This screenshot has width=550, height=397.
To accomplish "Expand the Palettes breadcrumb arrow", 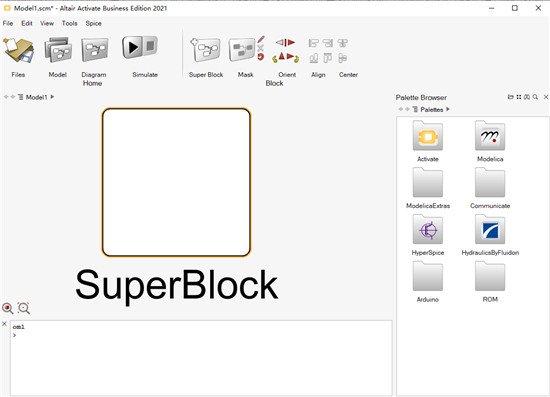I will 448,109.
